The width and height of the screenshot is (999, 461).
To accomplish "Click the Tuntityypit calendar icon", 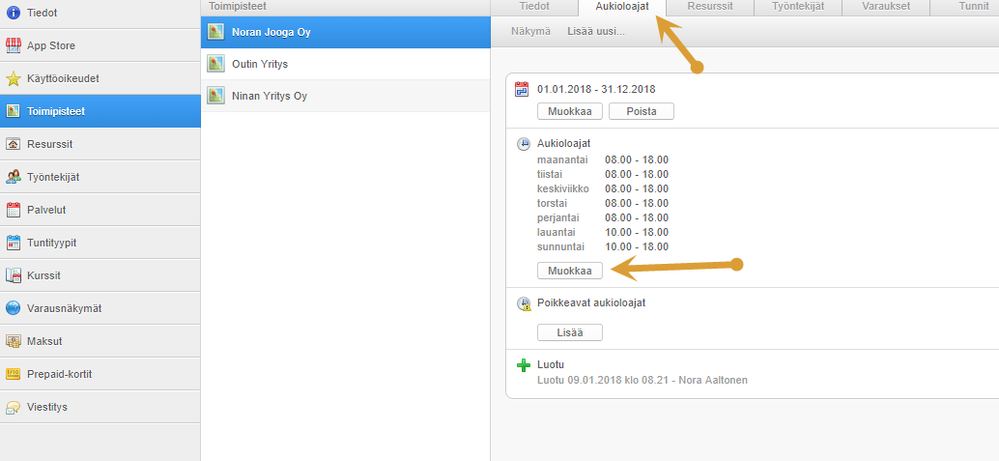I will (13, 243).
